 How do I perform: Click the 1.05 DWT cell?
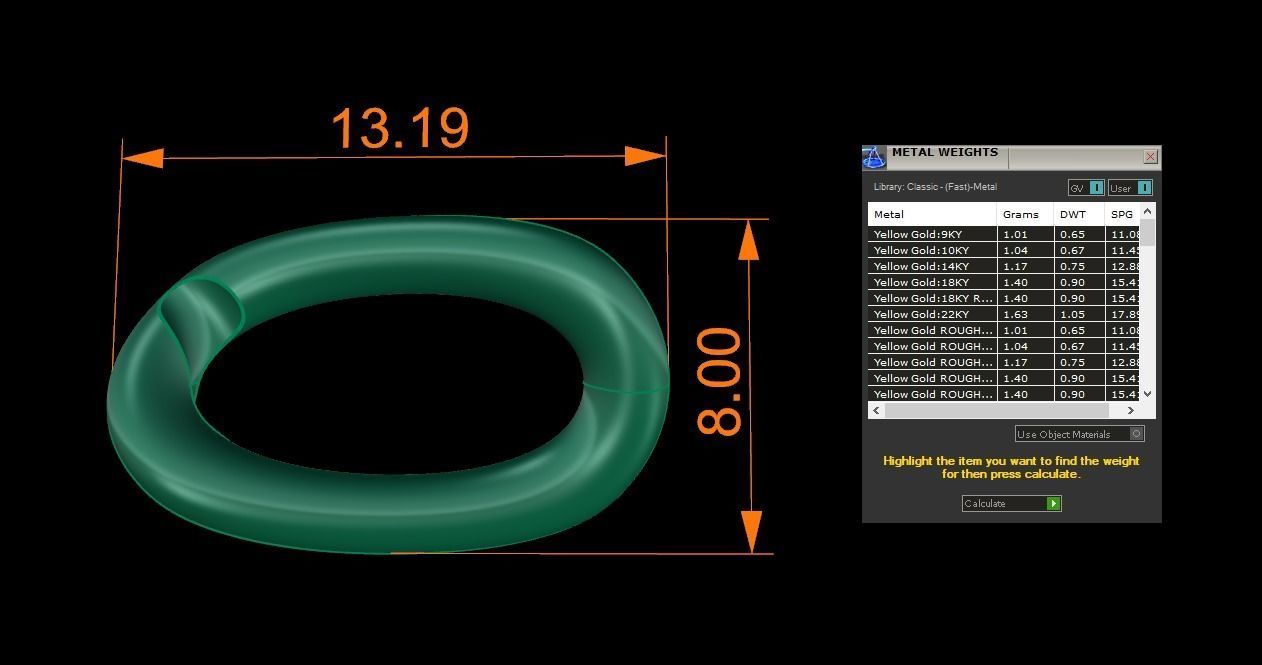pyautogui.click(x=1079, y=314)
